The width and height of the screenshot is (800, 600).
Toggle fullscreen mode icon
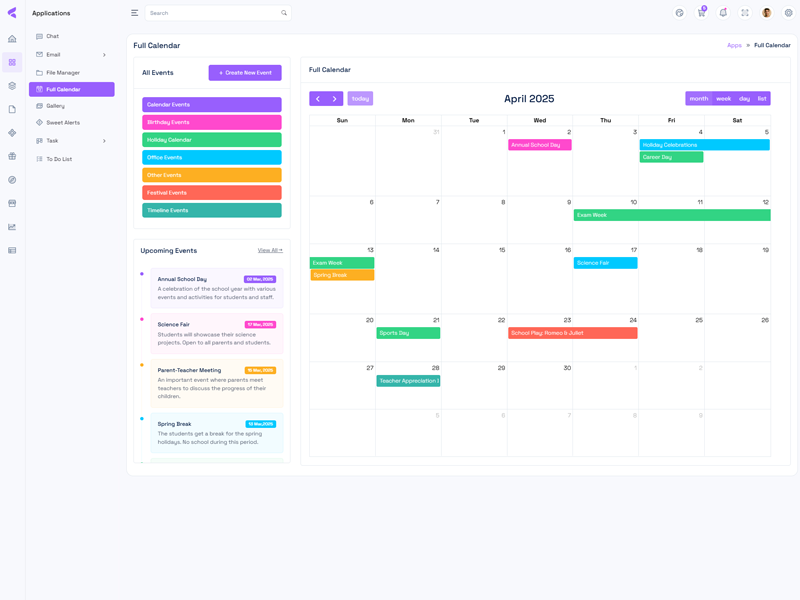tap(745, 13)
